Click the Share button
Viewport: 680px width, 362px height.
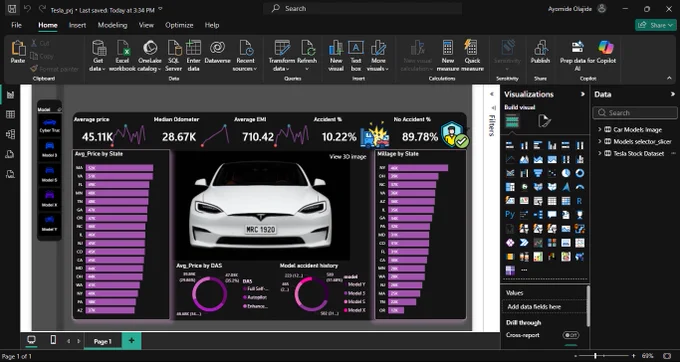(655, 25)
